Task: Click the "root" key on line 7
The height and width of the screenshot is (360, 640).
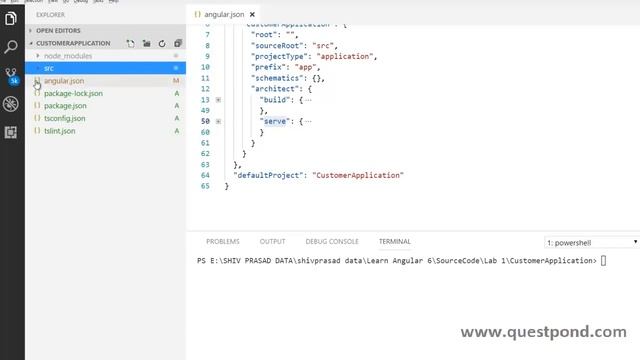Action: [264, 35]
